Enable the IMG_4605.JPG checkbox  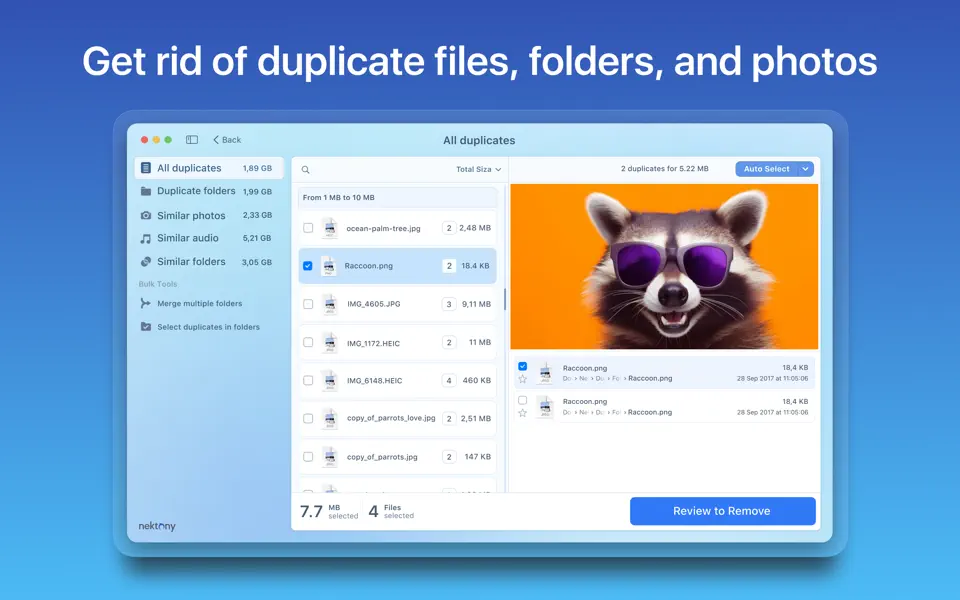(x=308, y=303)
